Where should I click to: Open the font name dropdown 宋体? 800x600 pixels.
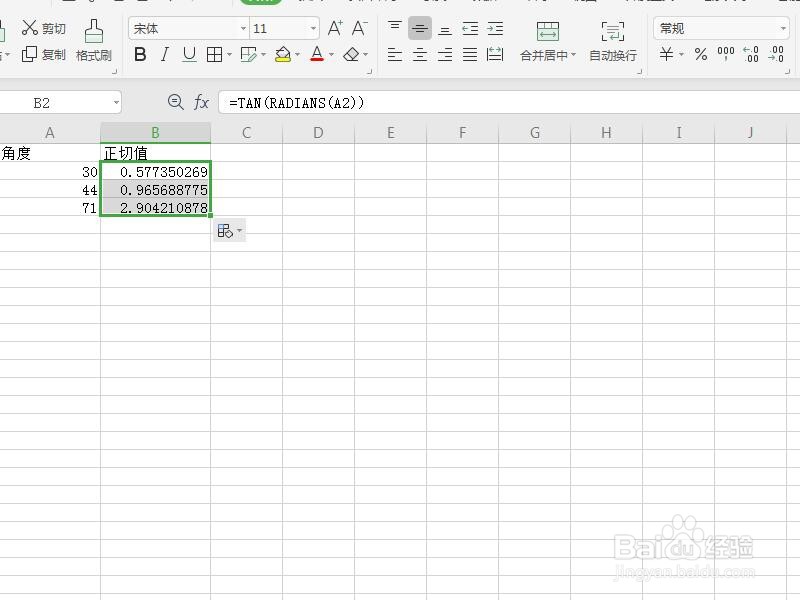[x=243, y=29]
